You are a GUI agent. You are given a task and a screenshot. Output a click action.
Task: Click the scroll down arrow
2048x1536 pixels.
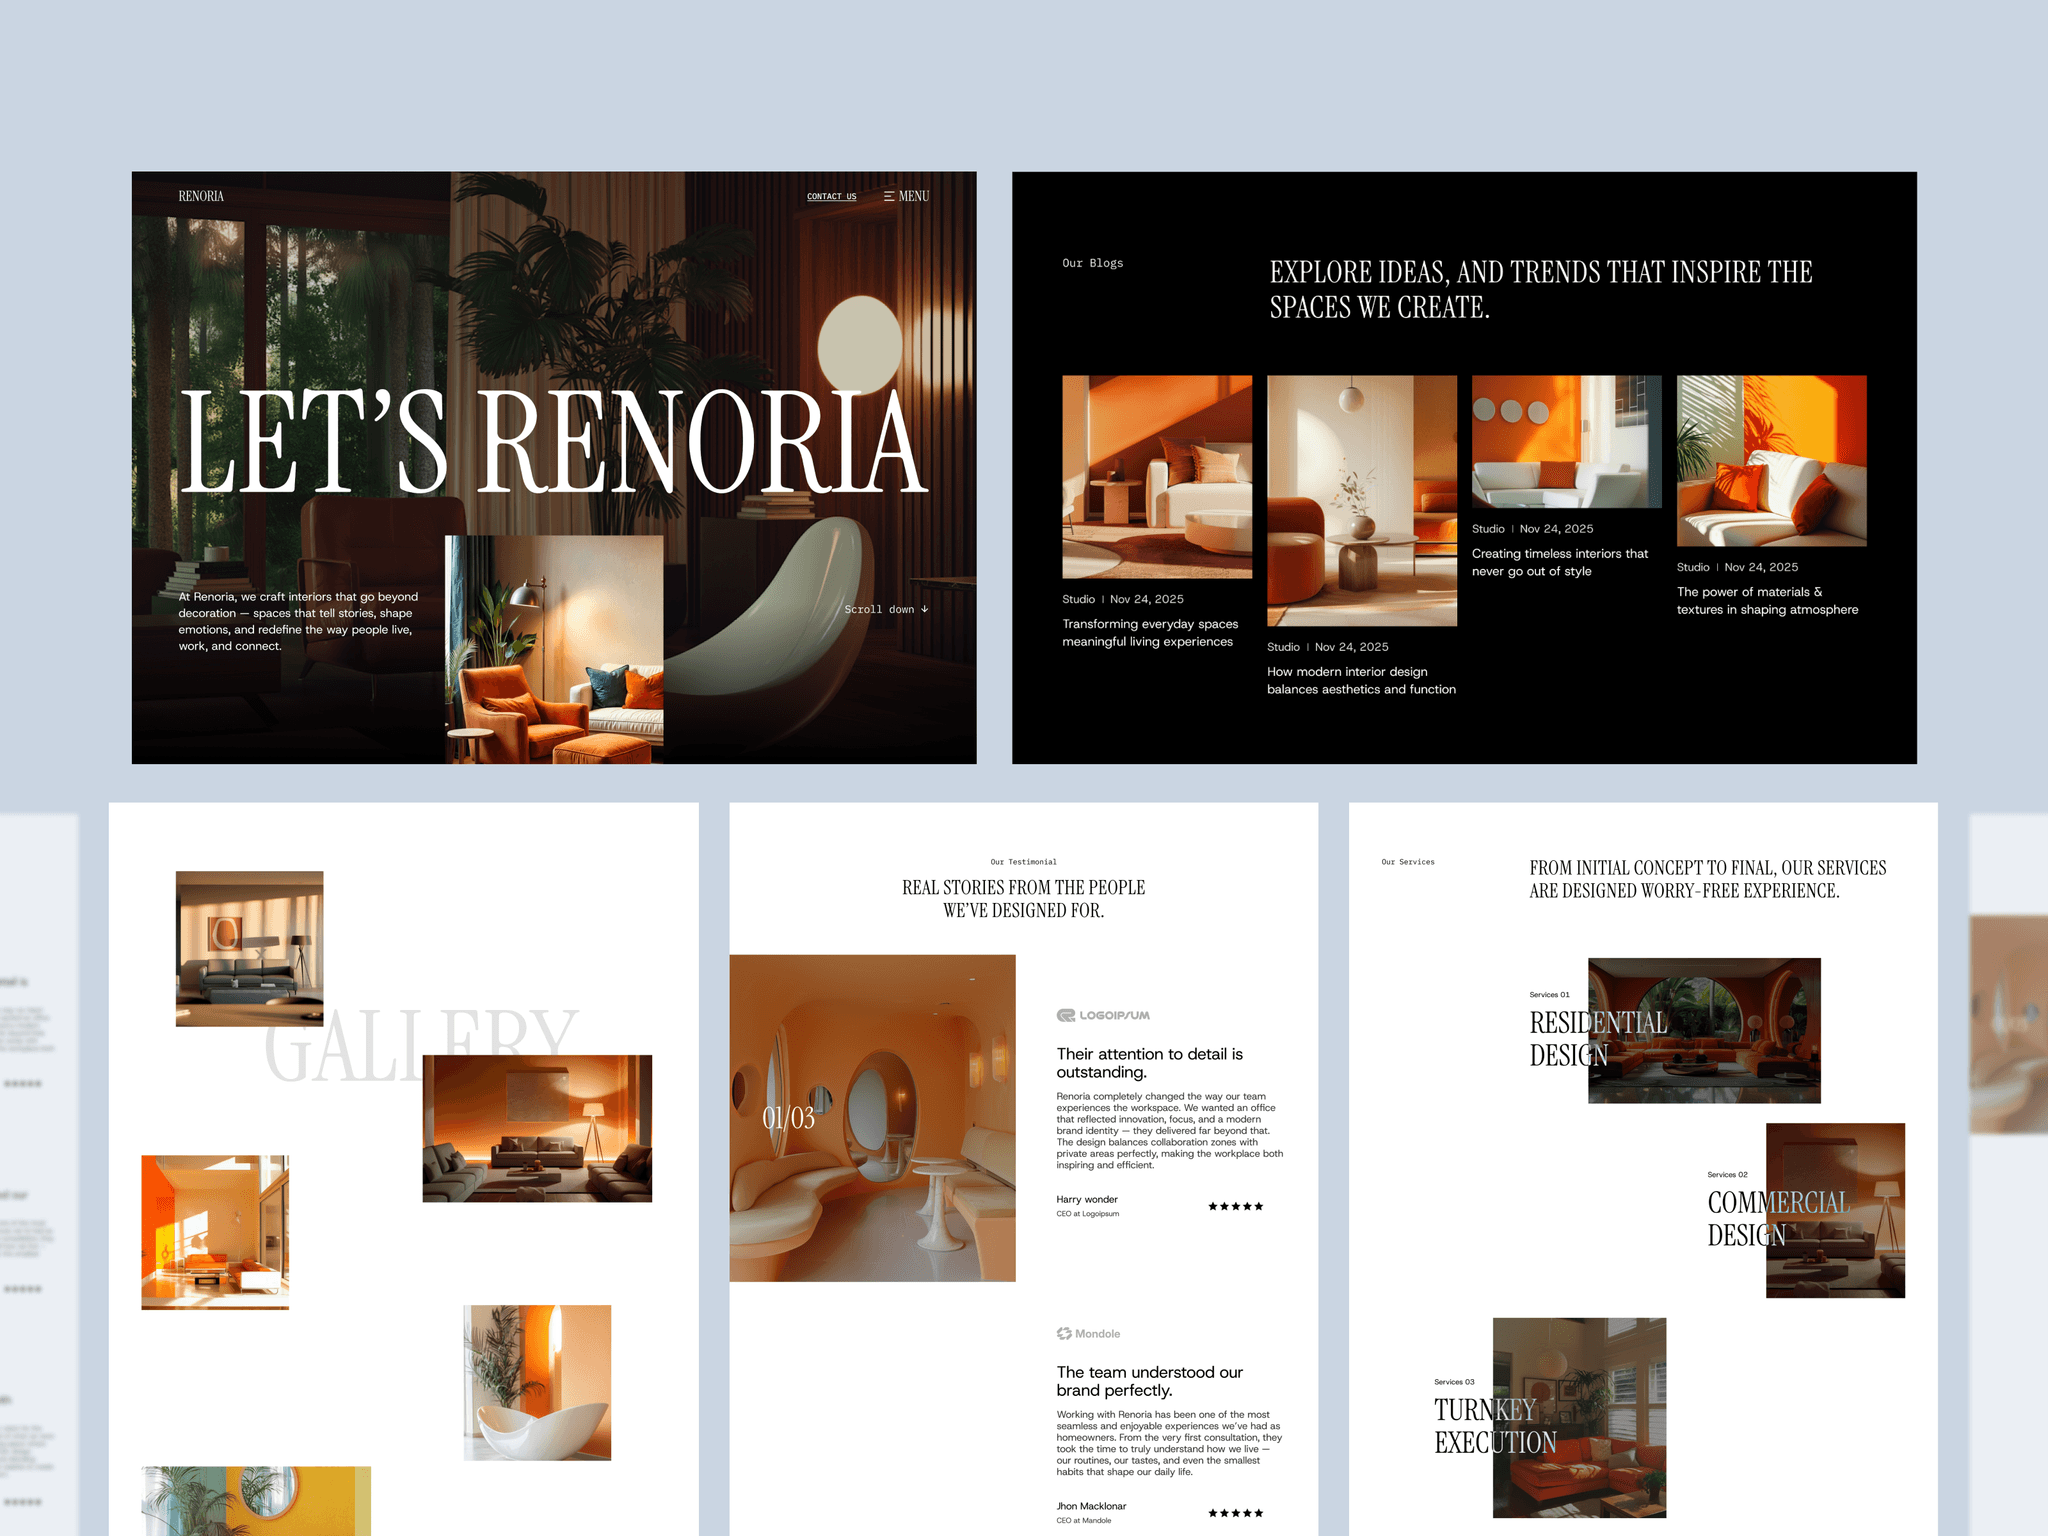(x=925, y=609)
